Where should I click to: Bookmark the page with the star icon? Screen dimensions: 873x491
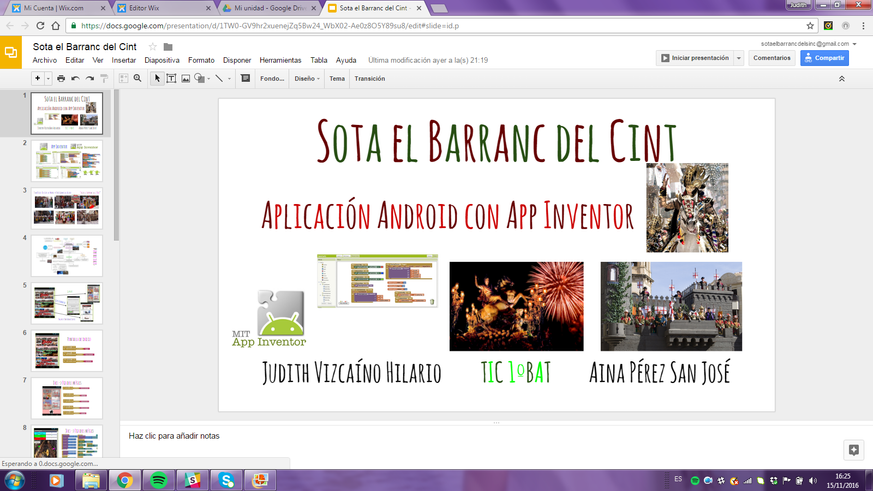point(810,26)
